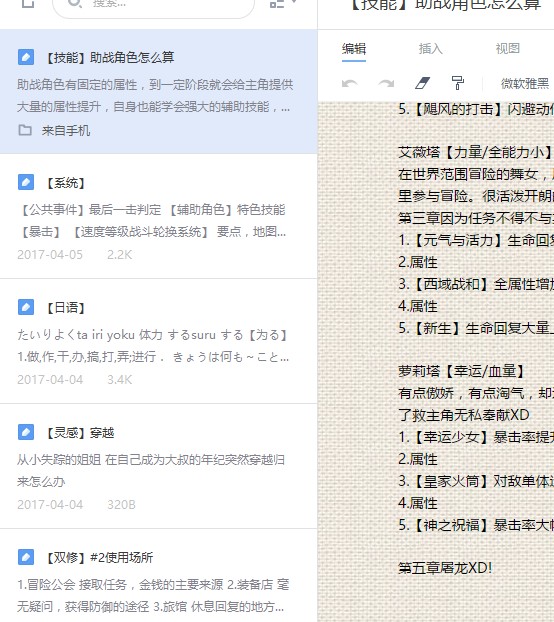Click the line starting 在世界范围冒险的舞女
The height and width of the screenshot is (622, 554).
[x=476, y=174]
